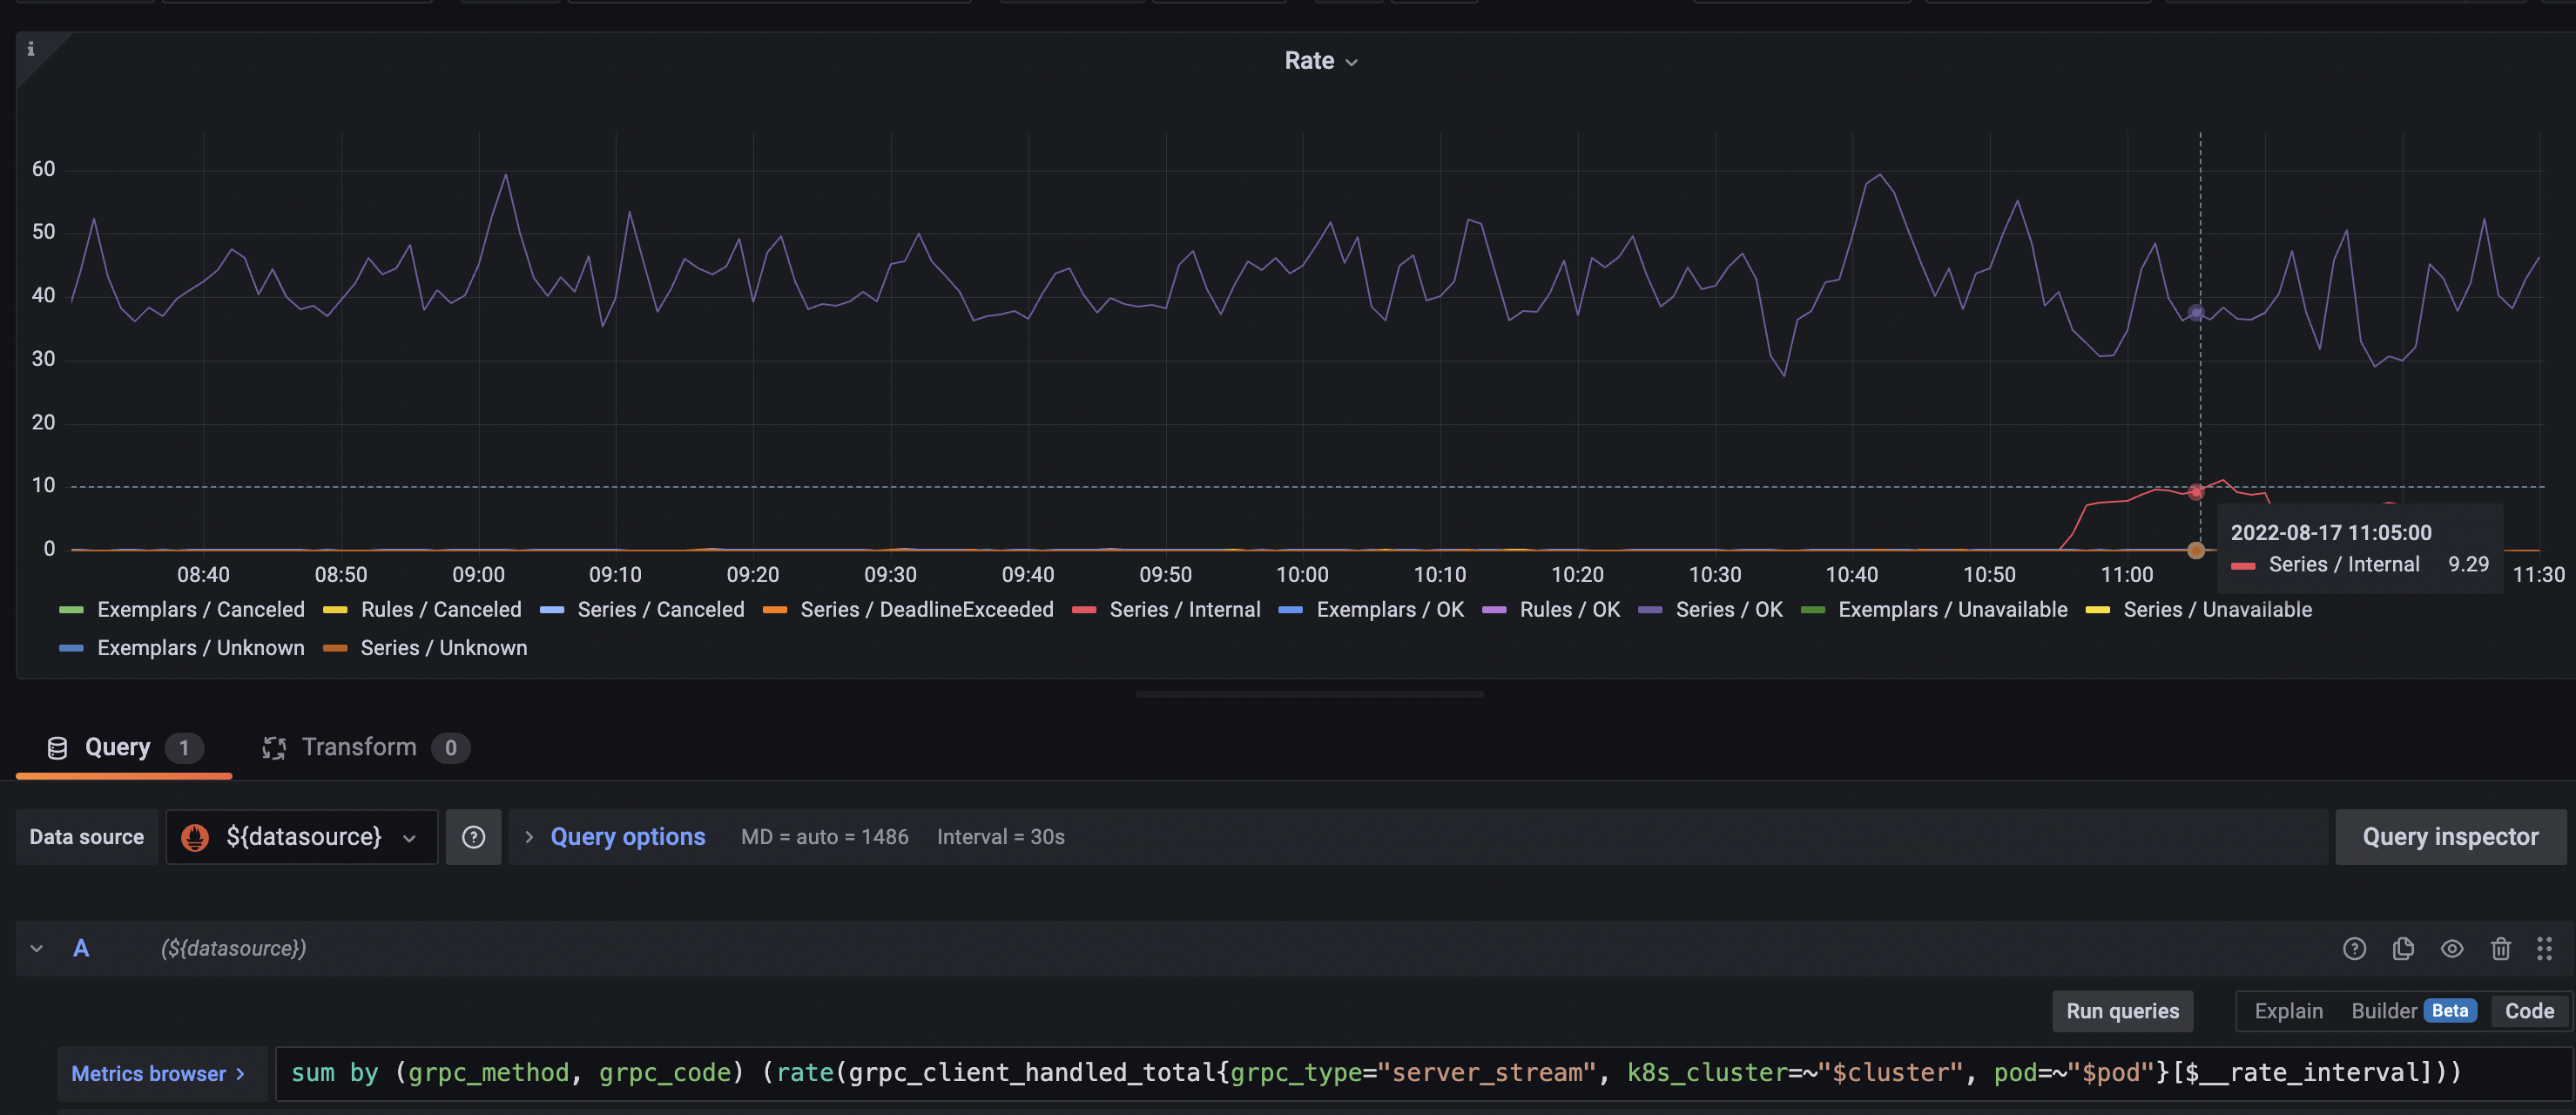
Task: Click the Transform tab icon
Action: tap(274, 747)
